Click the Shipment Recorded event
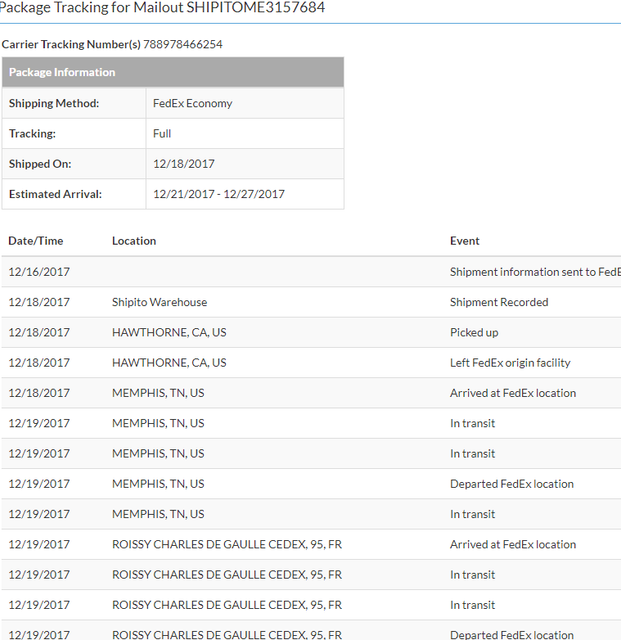This screenshot has height=640, width=621. pyautogui.click(x=499, y=302)
